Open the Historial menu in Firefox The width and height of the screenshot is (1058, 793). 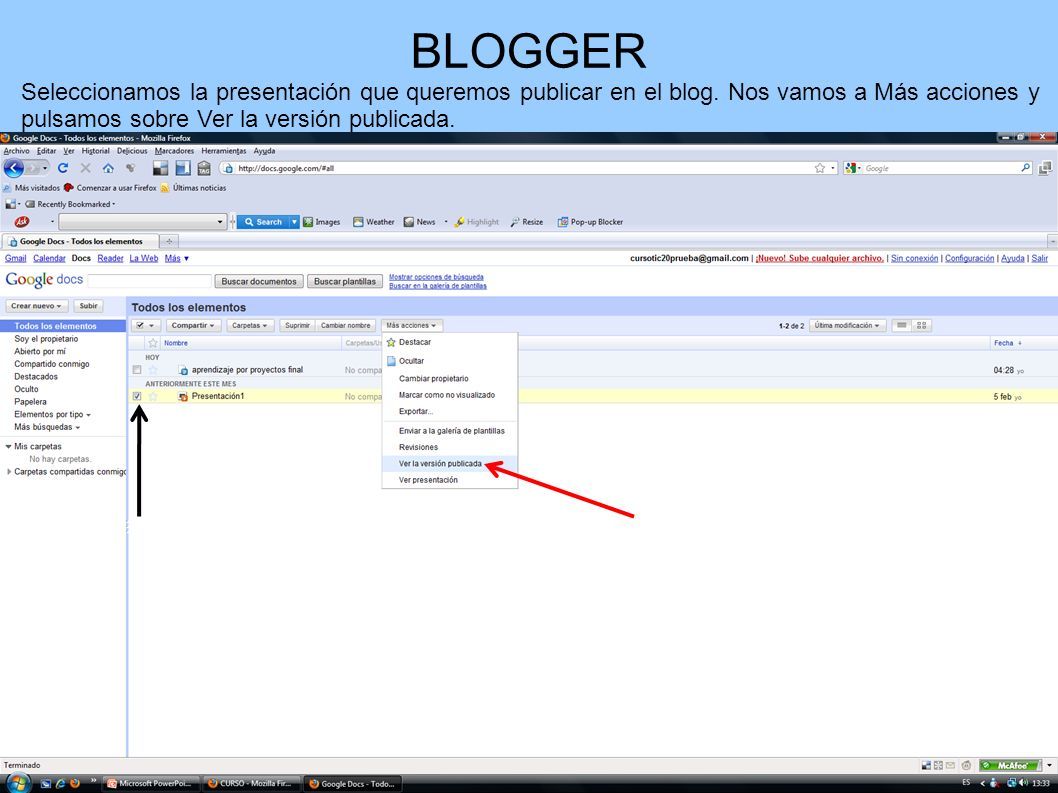tap(95, 151)
